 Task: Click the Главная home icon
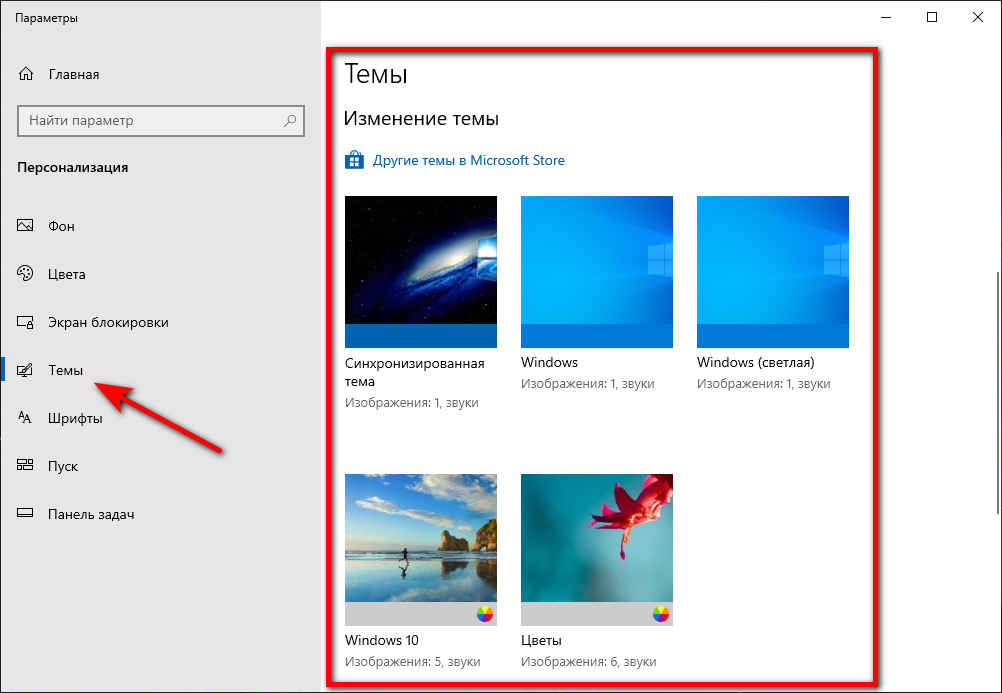click(x=27, y=75)
